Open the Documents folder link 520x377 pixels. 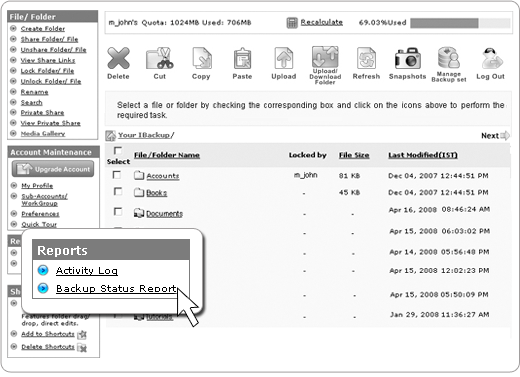pos(164,214)
